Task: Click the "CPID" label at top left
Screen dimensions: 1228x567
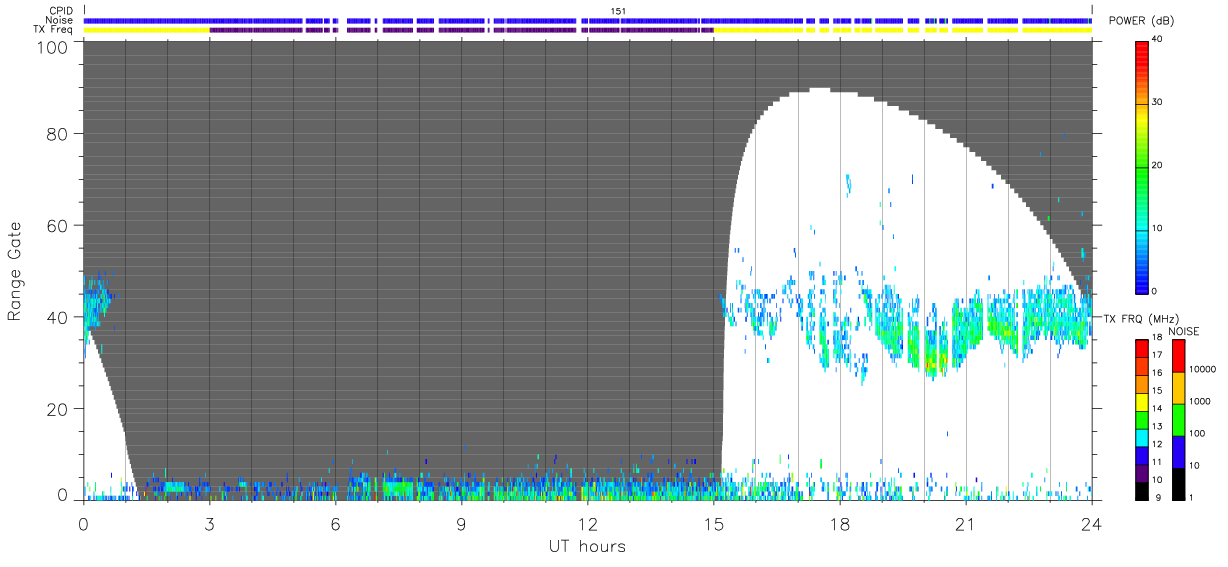Action: pos(62,11)
